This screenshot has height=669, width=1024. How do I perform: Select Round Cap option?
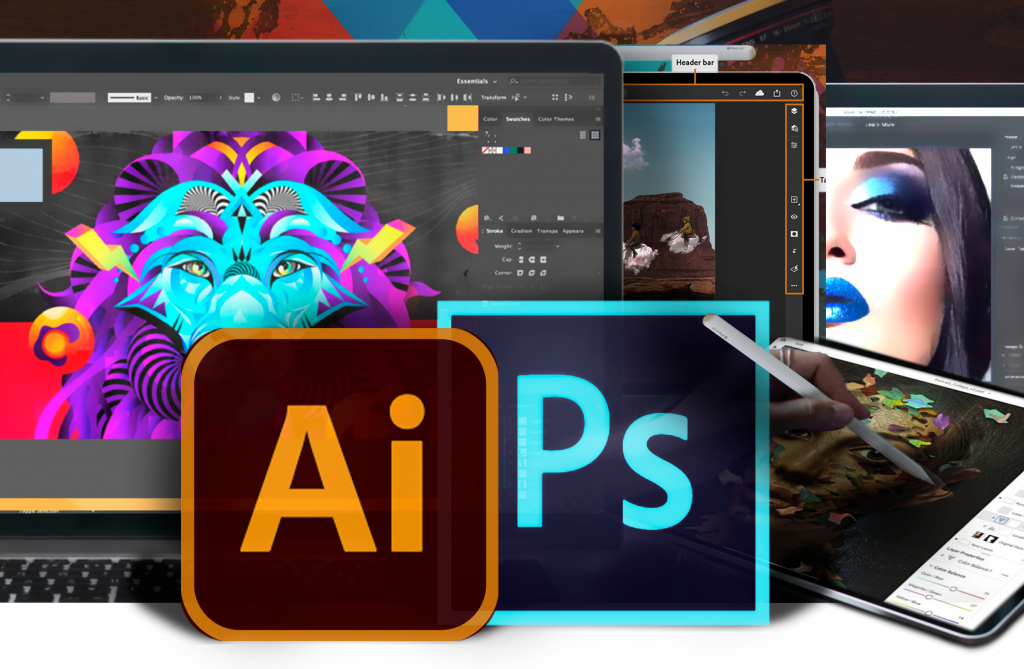(x=532, y=259)
